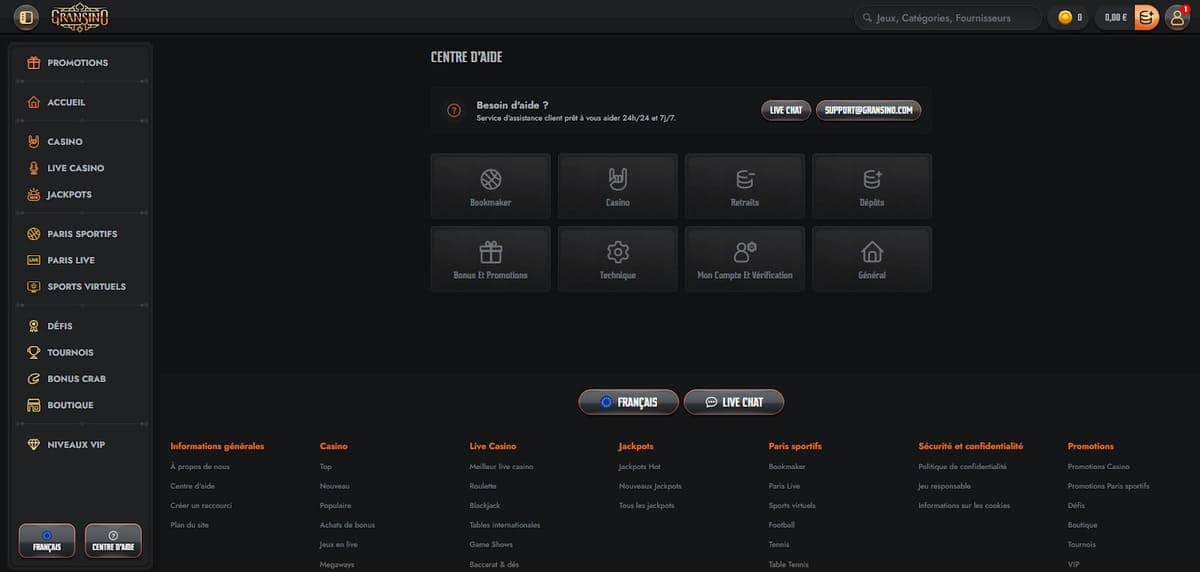Open the Retraits help category
The height and width of the screenshot is (572, 1200).
pyautogui.click(x=744, y=186)
